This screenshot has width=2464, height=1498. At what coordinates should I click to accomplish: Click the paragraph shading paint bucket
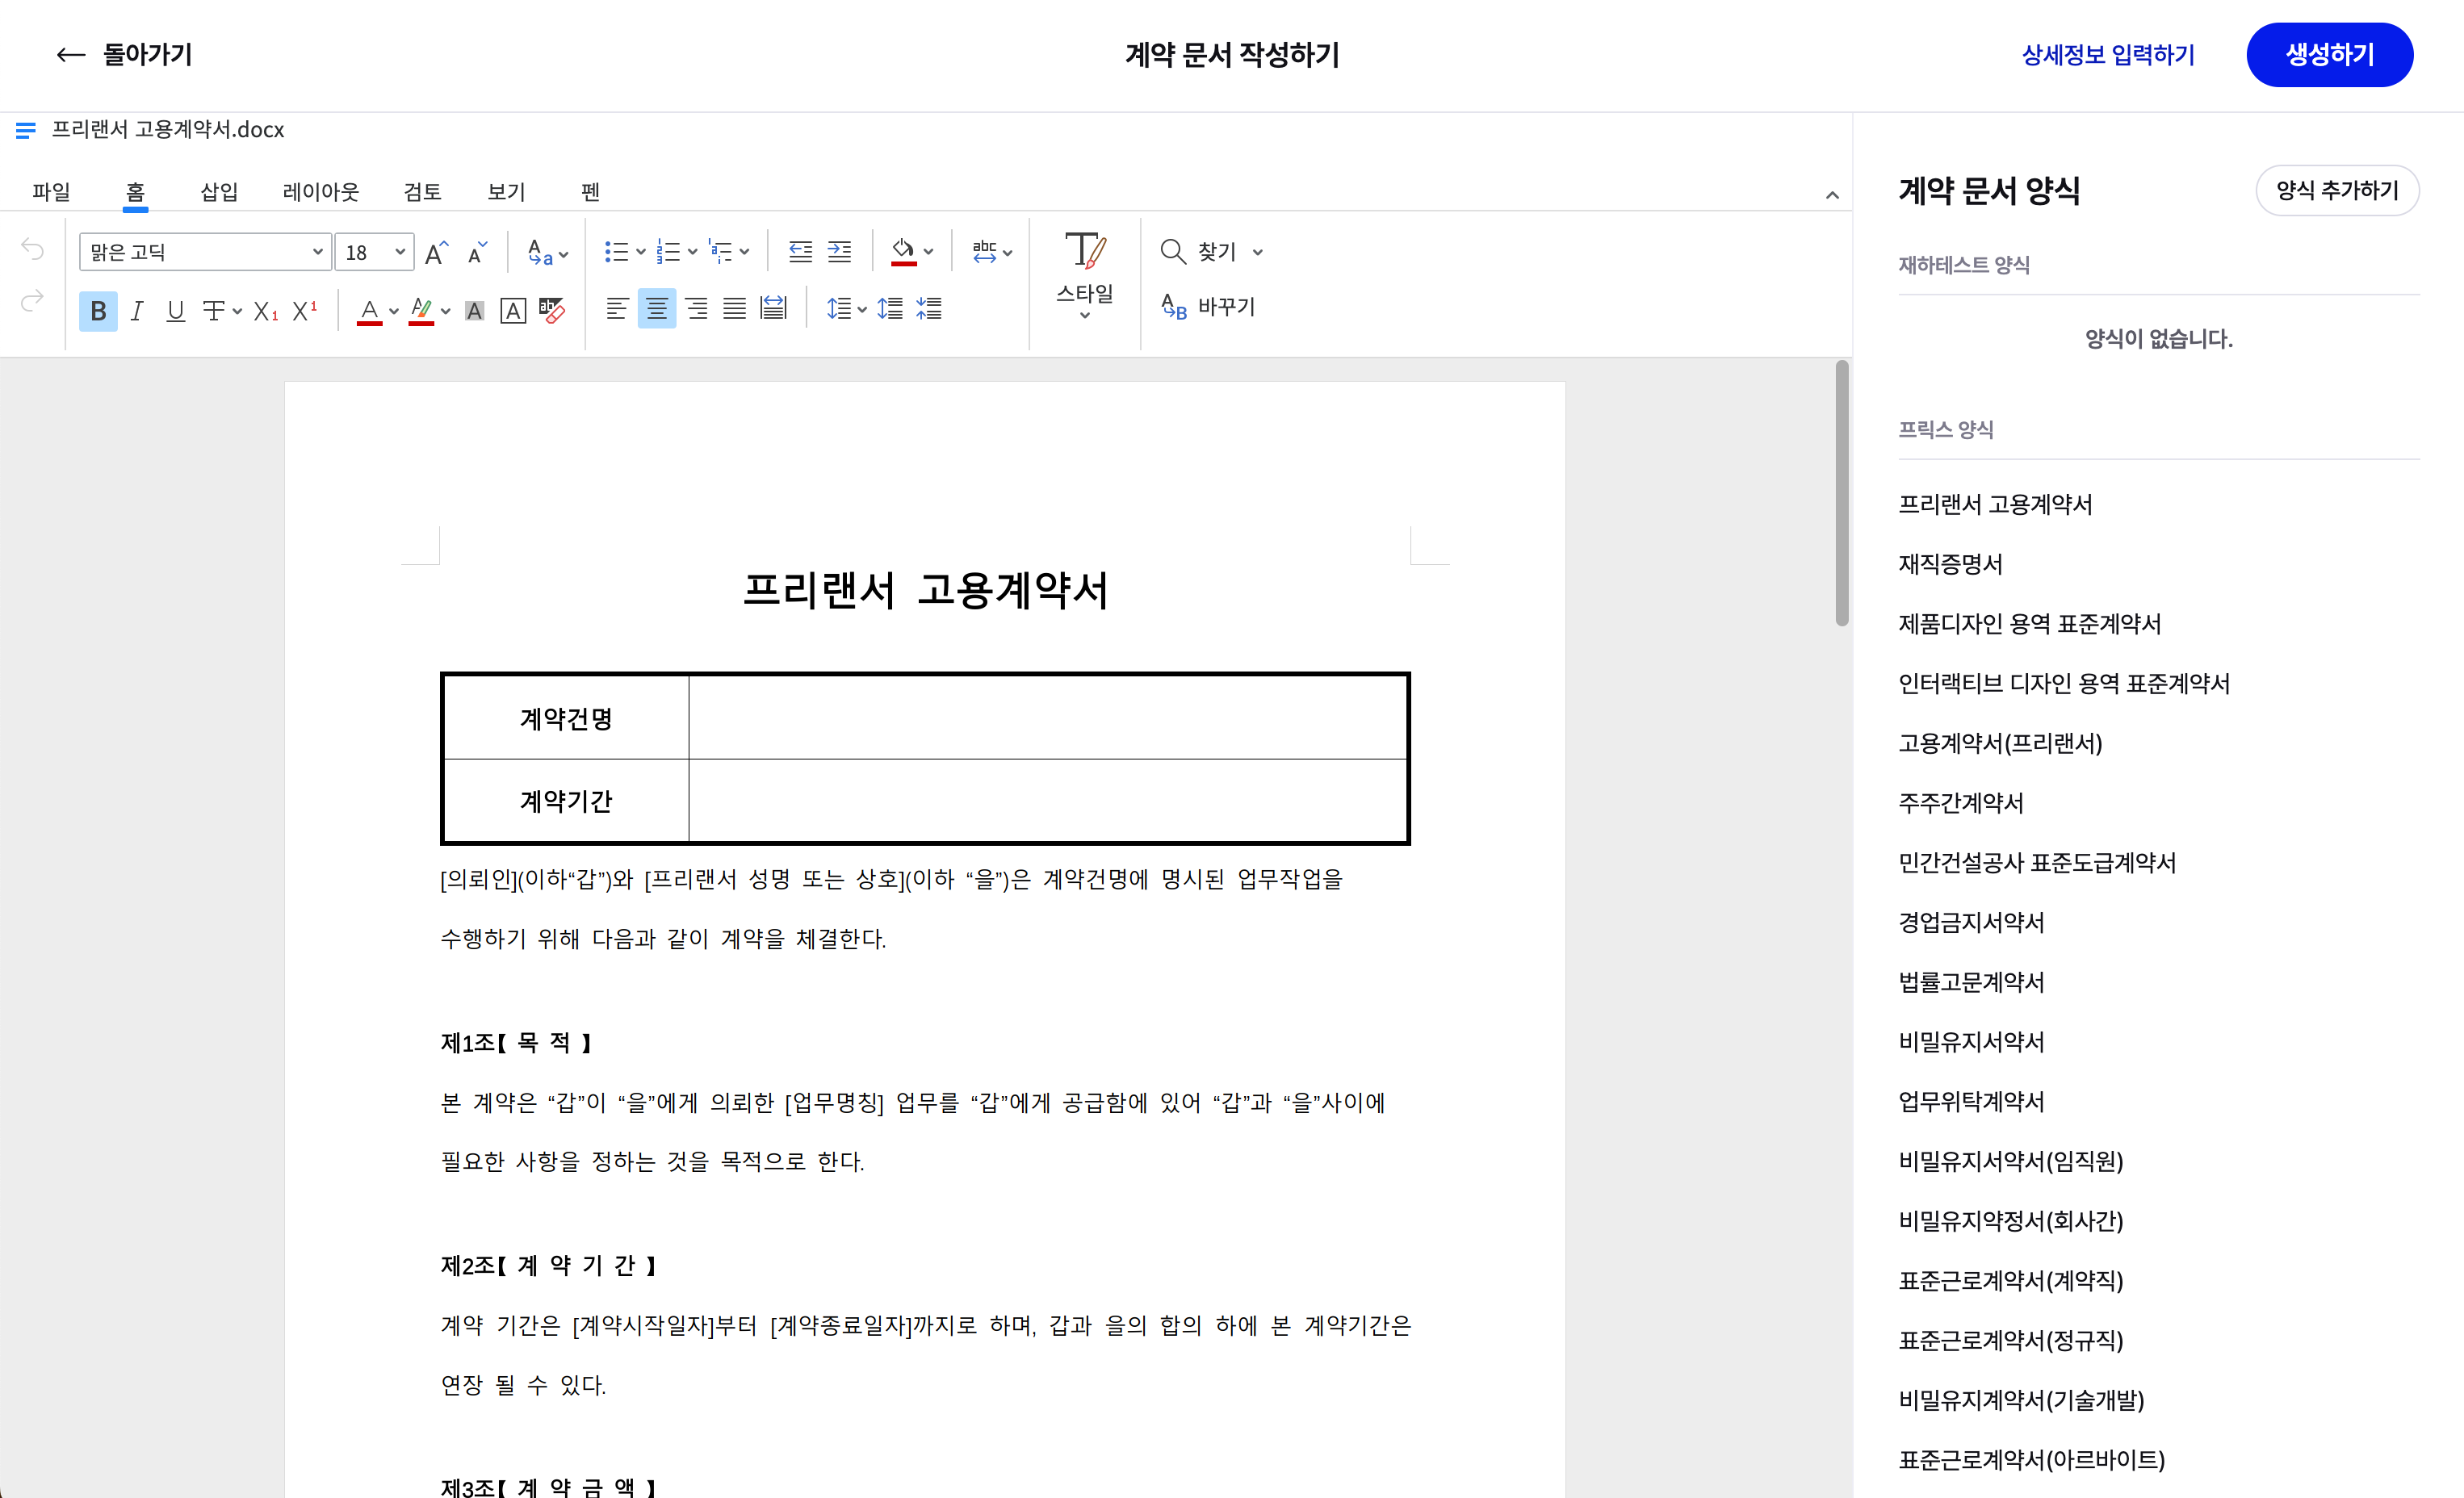coord(903,252)
